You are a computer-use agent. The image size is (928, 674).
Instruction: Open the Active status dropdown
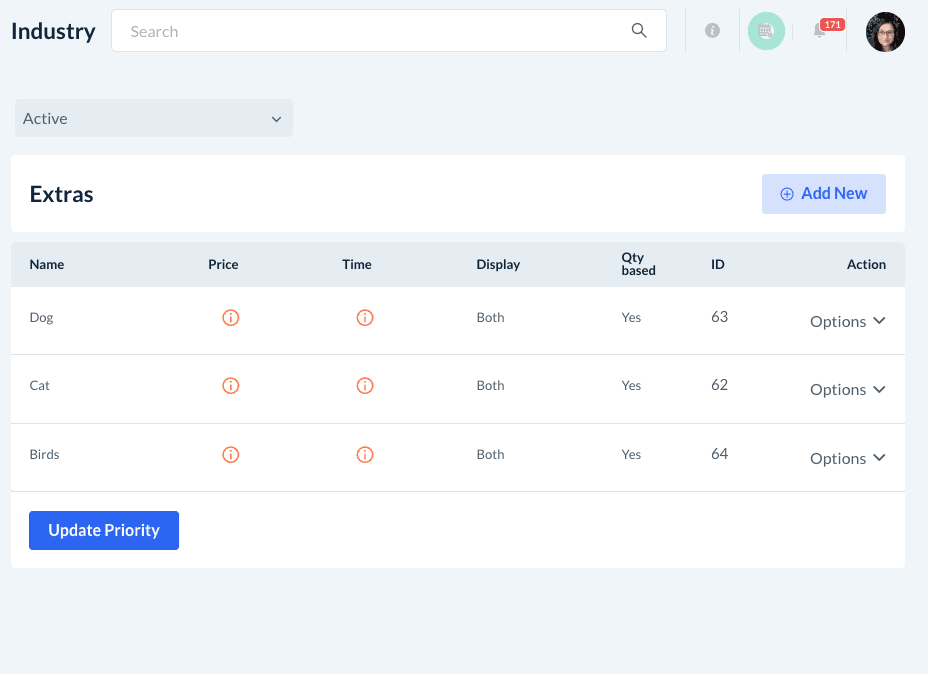click(154, 118)
